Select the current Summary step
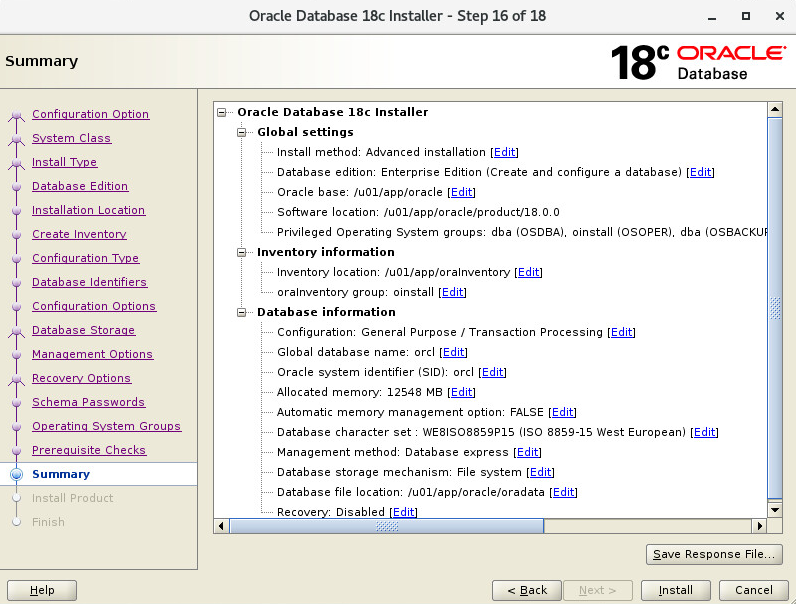 point(61,474)
